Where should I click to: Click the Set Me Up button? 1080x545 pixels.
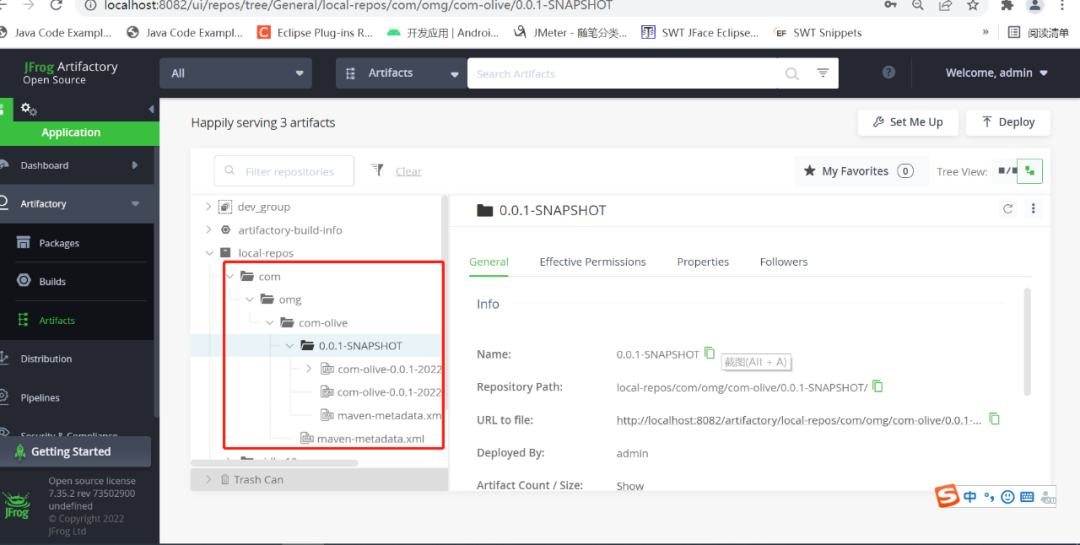[908, 122]
